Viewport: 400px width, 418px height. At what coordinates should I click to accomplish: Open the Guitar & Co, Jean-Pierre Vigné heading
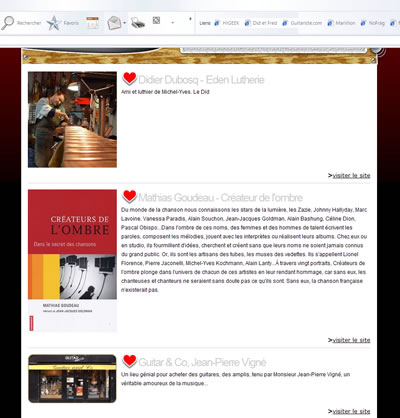(202, 362)
